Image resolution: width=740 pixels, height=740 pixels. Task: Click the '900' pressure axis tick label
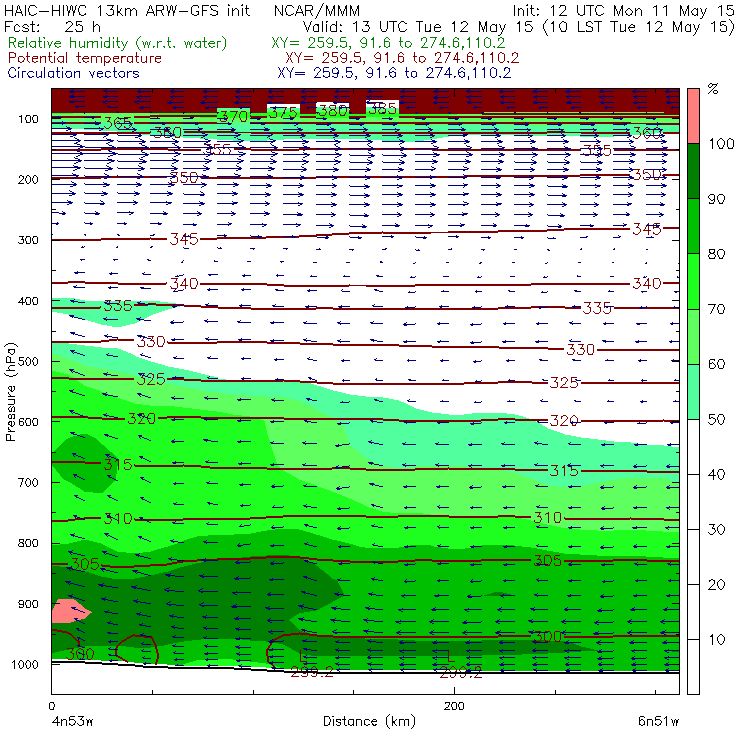pyautogui.click(x=28, y=604)
